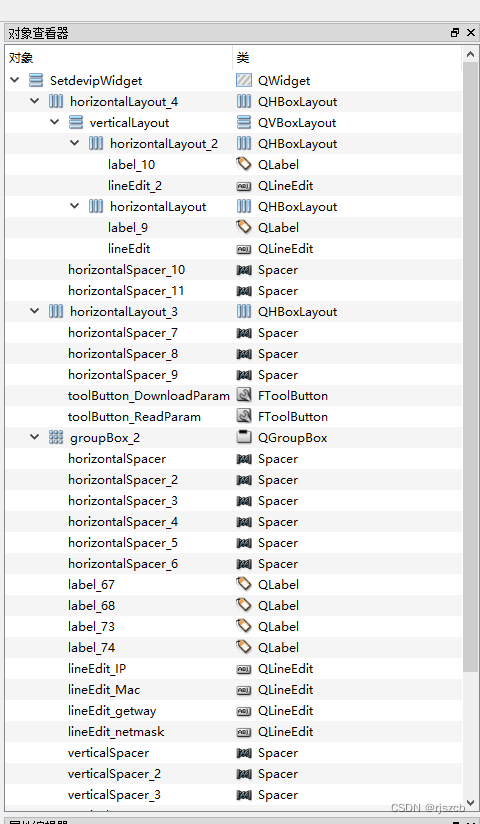Click the scrollbar down arrow
The height and width of the screenshot is (824, 480).
pyautogui.click(x=471, y=803)
